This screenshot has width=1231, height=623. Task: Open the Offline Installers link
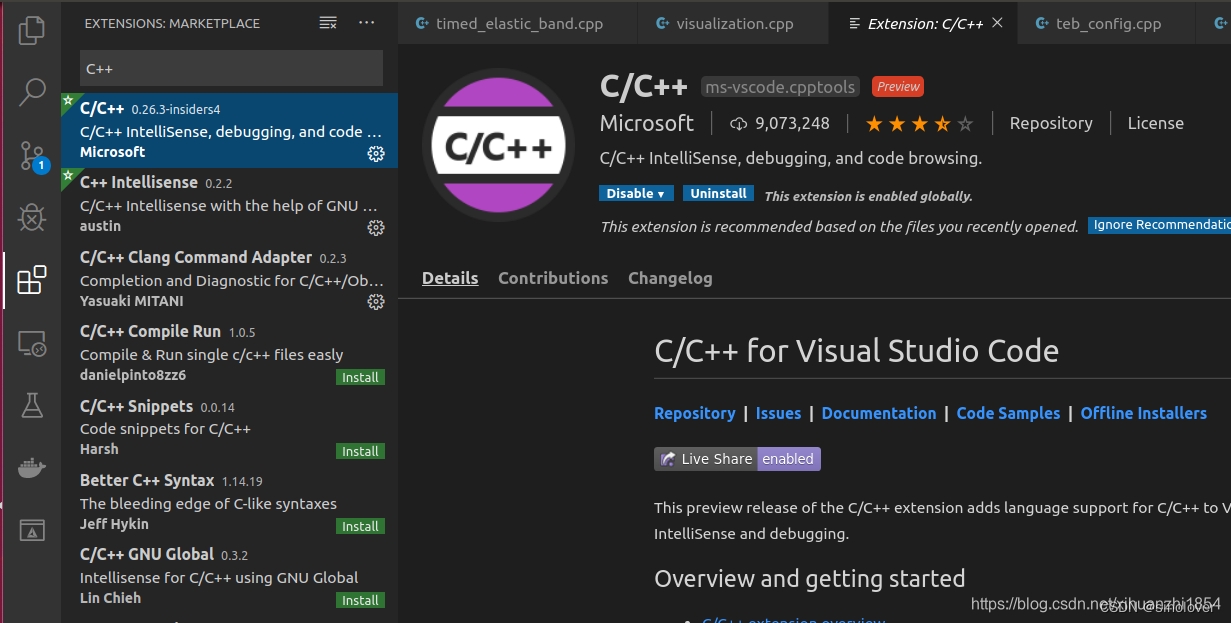point(1143,413)
